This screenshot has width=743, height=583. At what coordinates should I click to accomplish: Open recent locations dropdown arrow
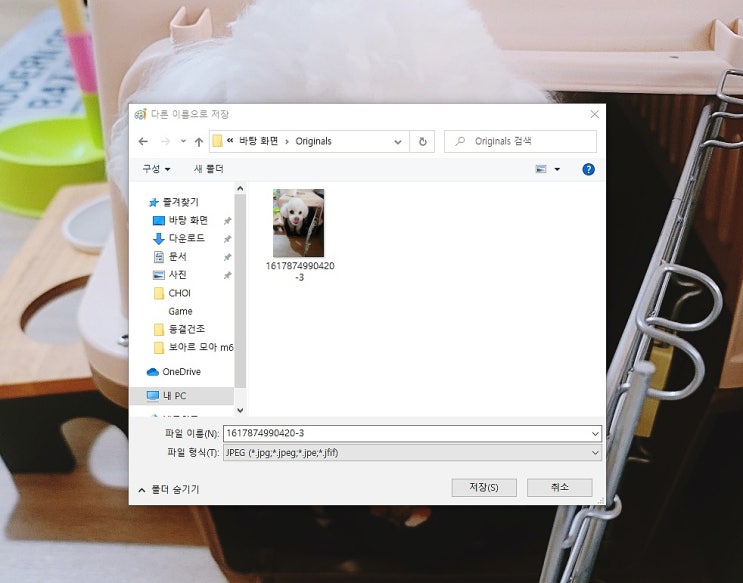[183, 141]
